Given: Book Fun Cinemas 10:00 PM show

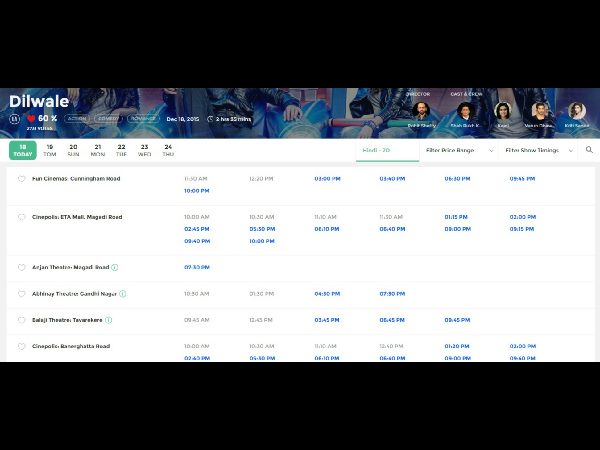Looking at the screenshot, I should 197,191.
